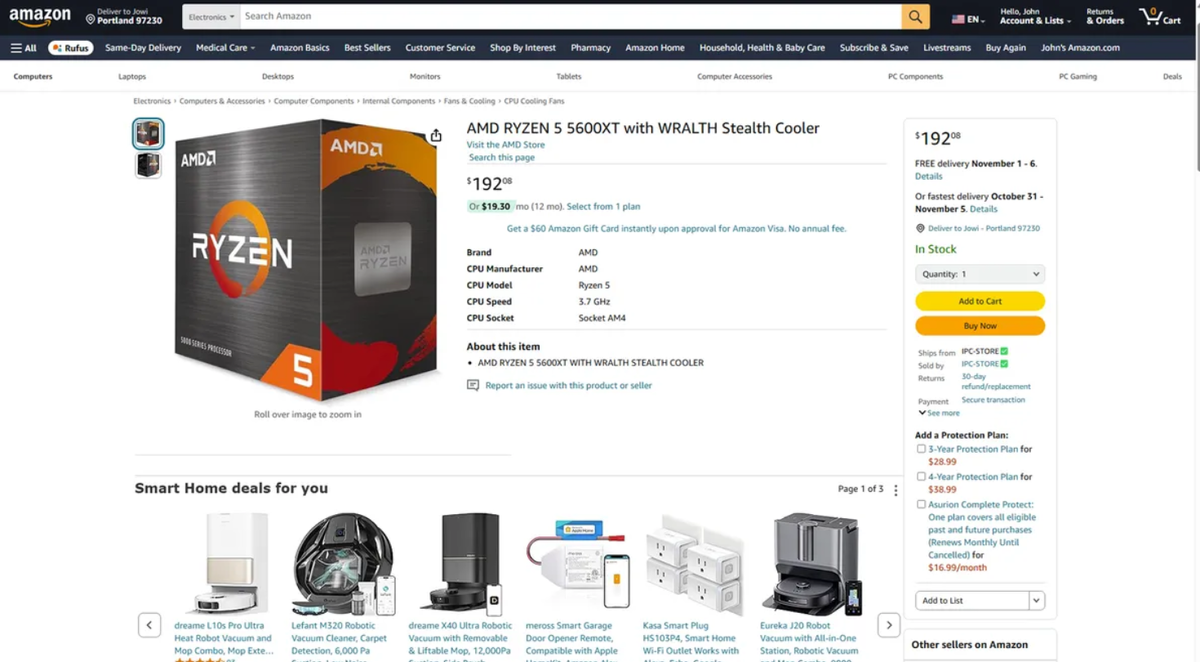
Task: Visit the AMD Store link
Action: tap(506, 145)
